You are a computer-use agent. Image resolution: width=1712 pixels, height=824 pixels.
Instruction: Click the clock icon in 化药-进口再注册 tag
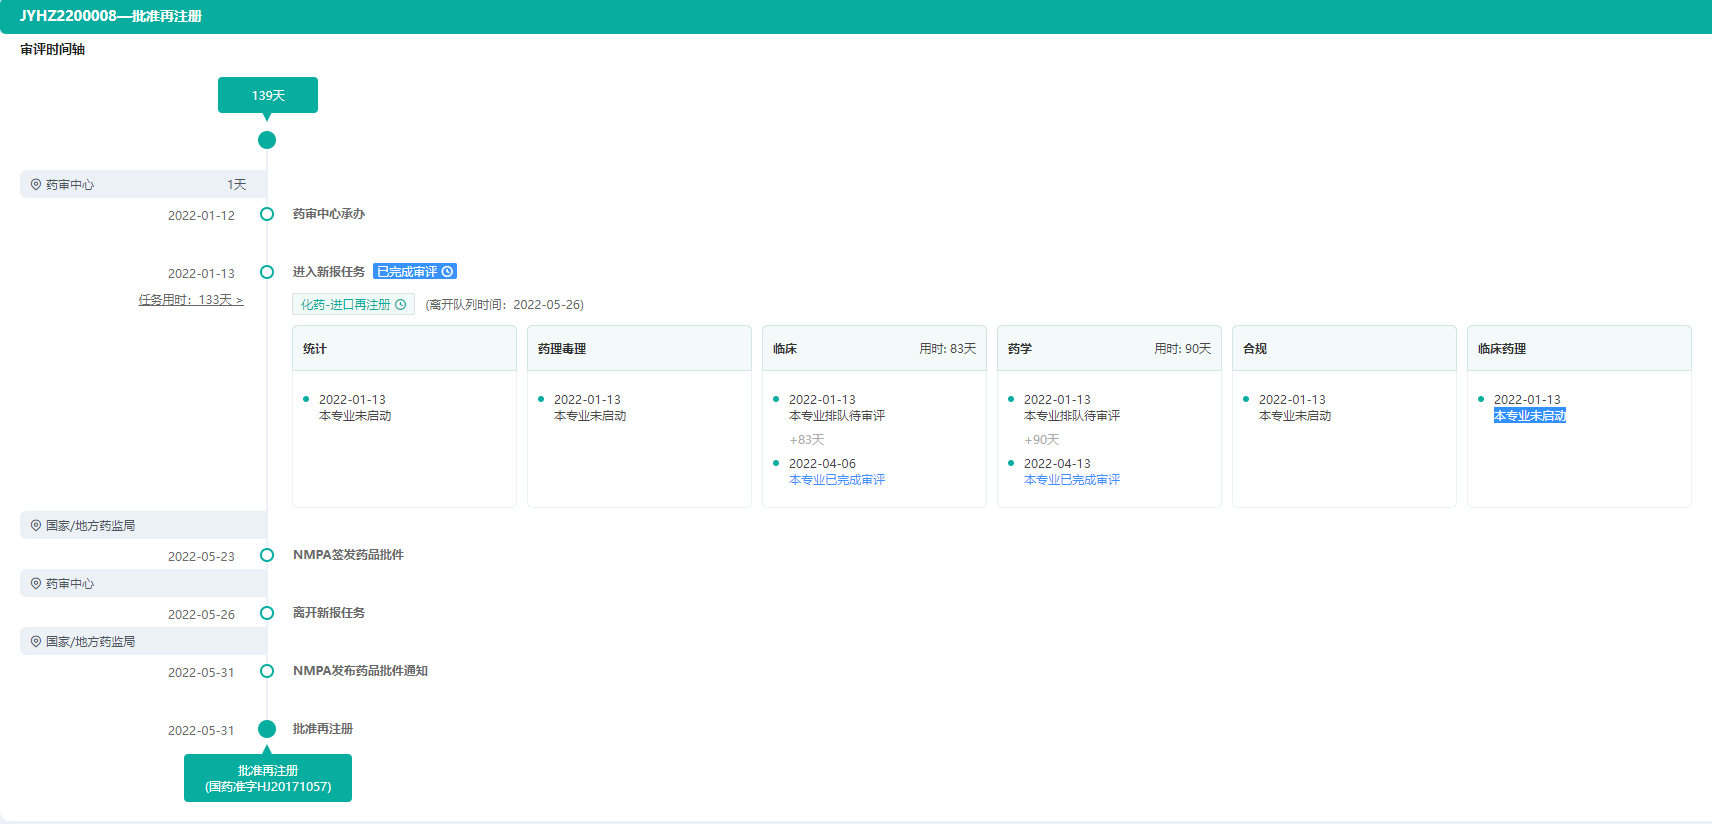click(401, 305)
